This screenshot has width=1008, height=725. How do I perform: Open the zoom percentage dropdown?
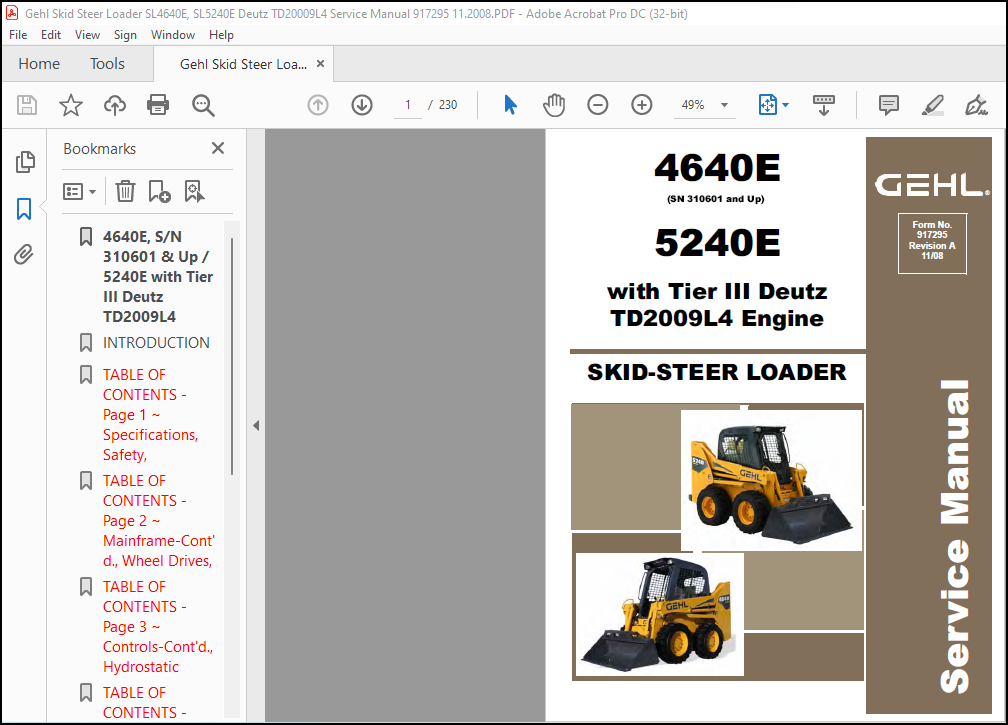[x=724, y=105]
